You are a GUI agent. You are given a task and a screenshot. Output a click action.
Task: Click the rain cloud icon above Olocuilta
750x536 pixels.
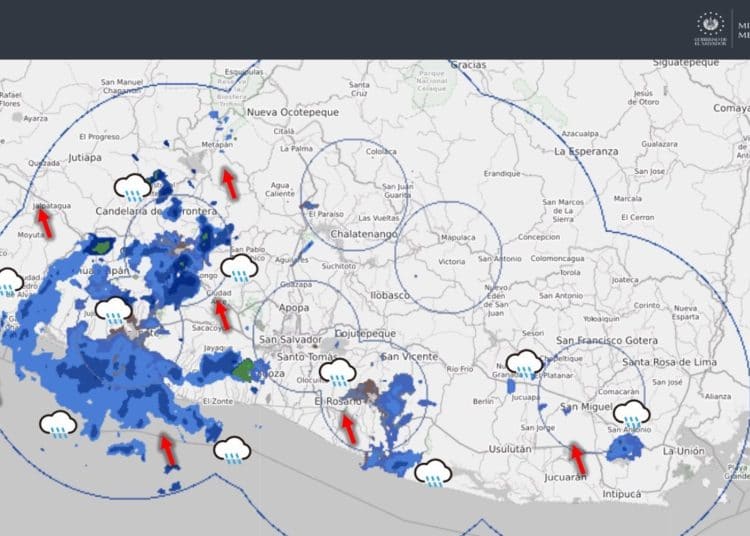tap(338, 372)
